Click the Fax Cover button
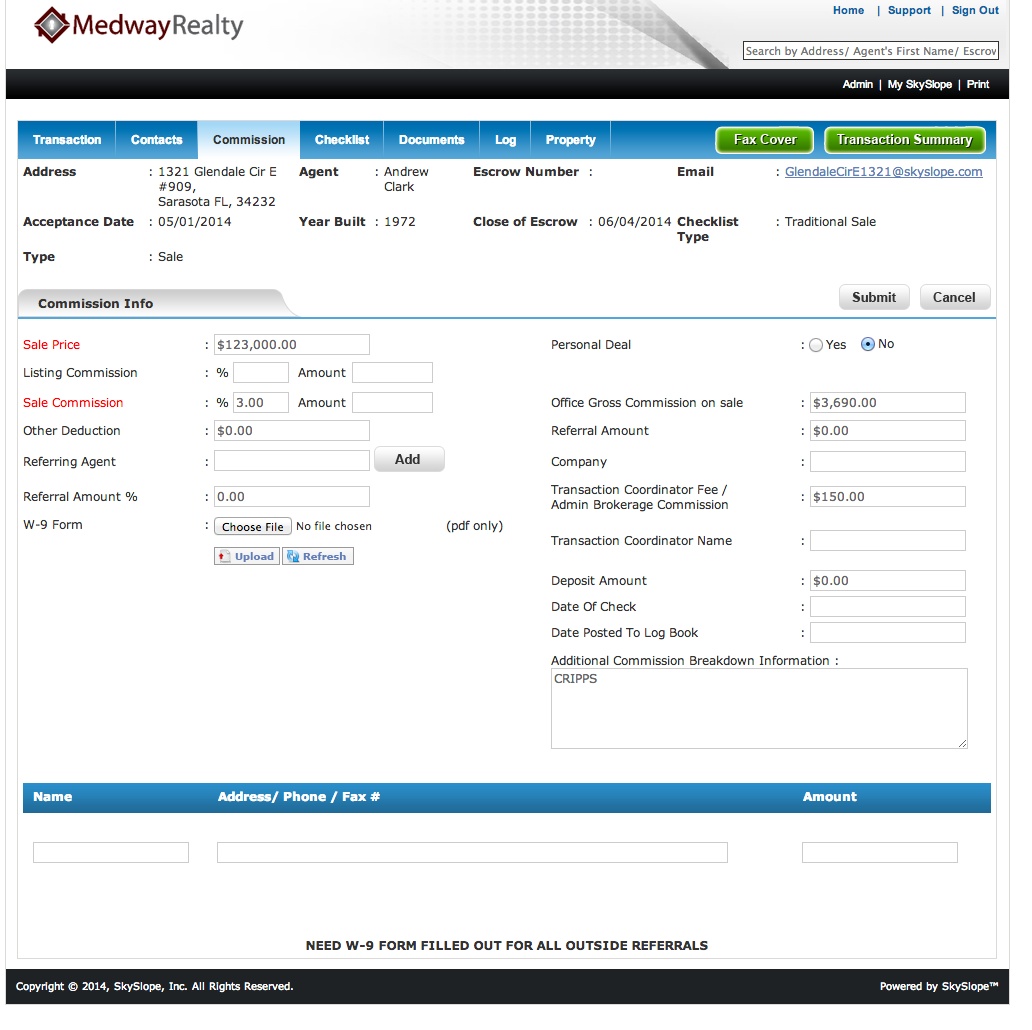The width and height of the screenshot is (1032, 1030). [765, 140]
